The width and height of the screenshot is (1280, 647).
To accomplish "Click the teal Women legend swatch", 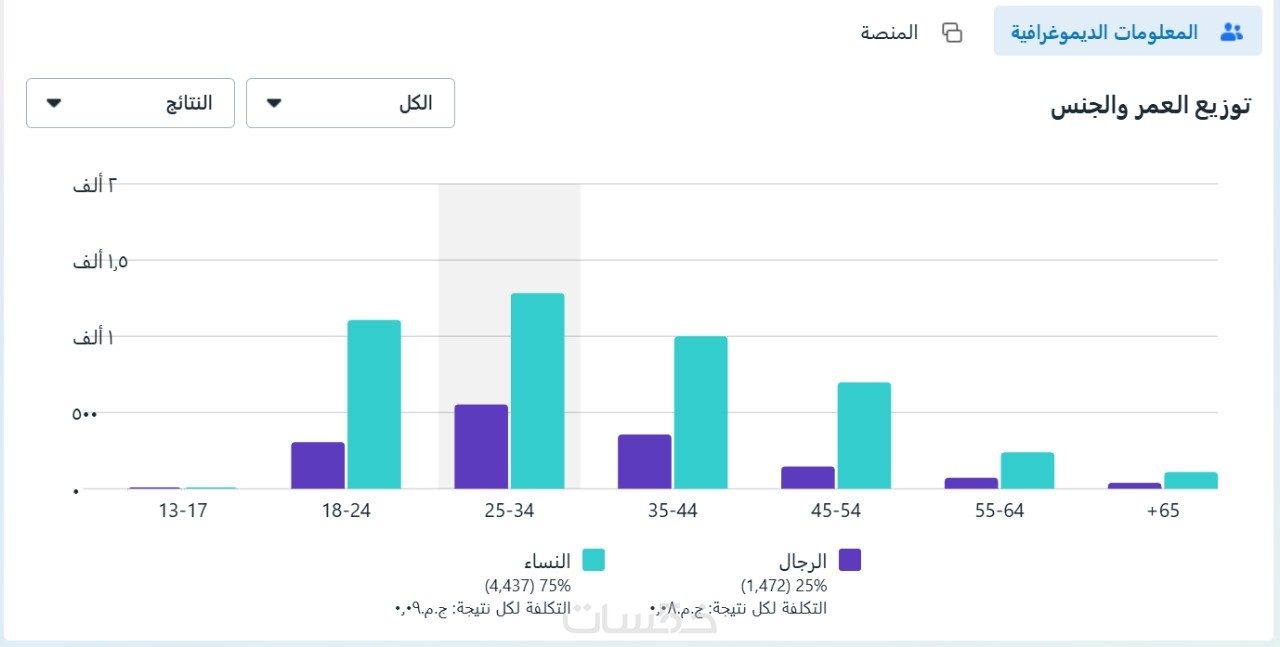I will (594, 560).
